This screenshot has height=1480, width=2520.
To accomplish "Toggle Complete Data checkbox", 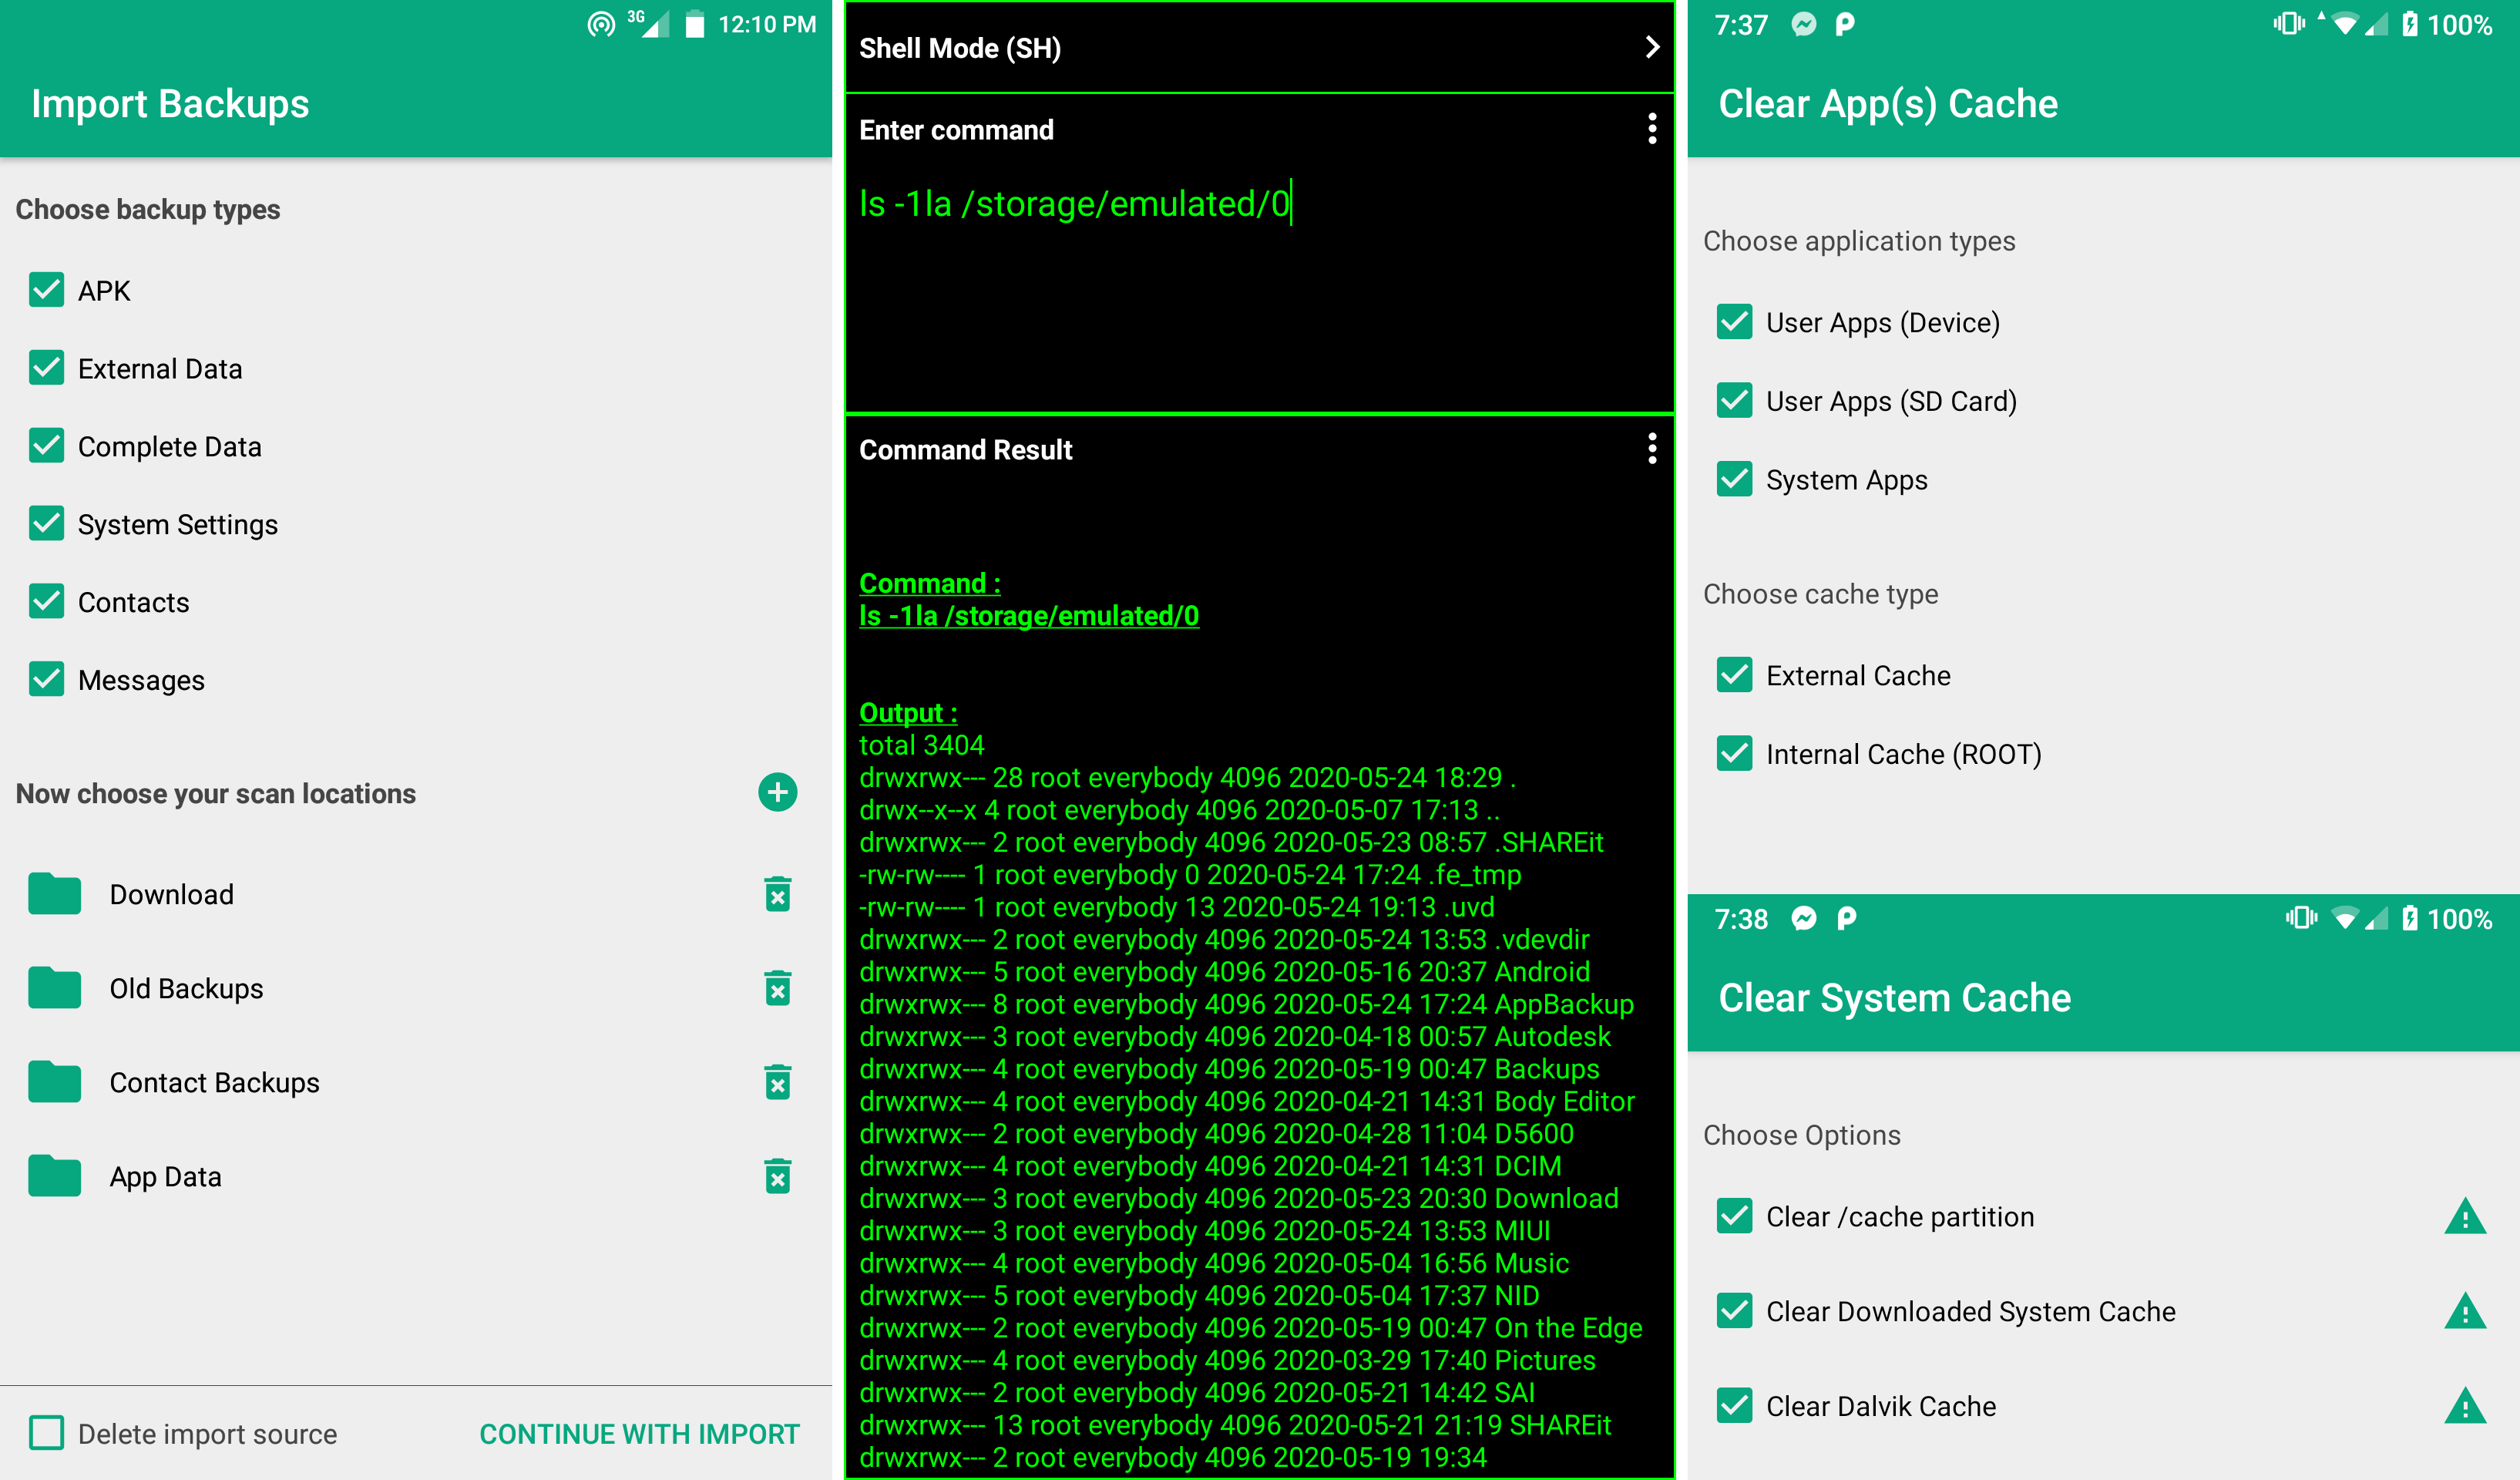I will [x=47, y=446].
